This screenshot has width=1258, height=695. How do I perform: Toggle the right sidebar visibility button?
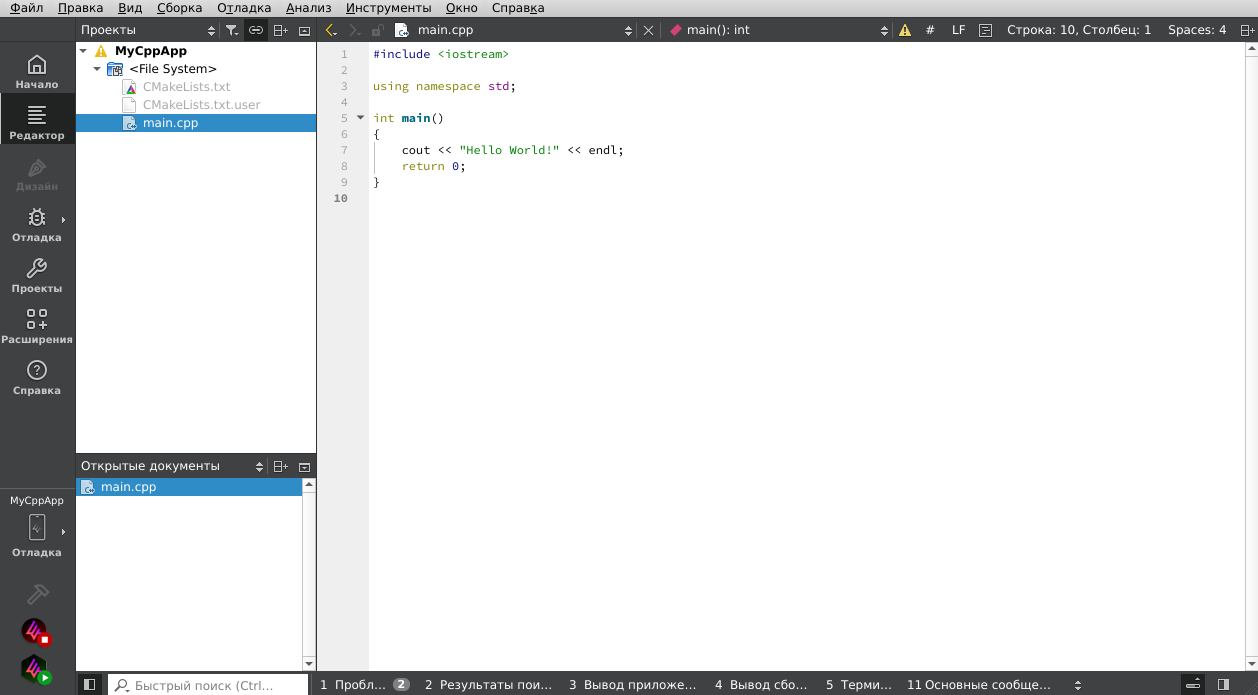(x=1224, y=685)
